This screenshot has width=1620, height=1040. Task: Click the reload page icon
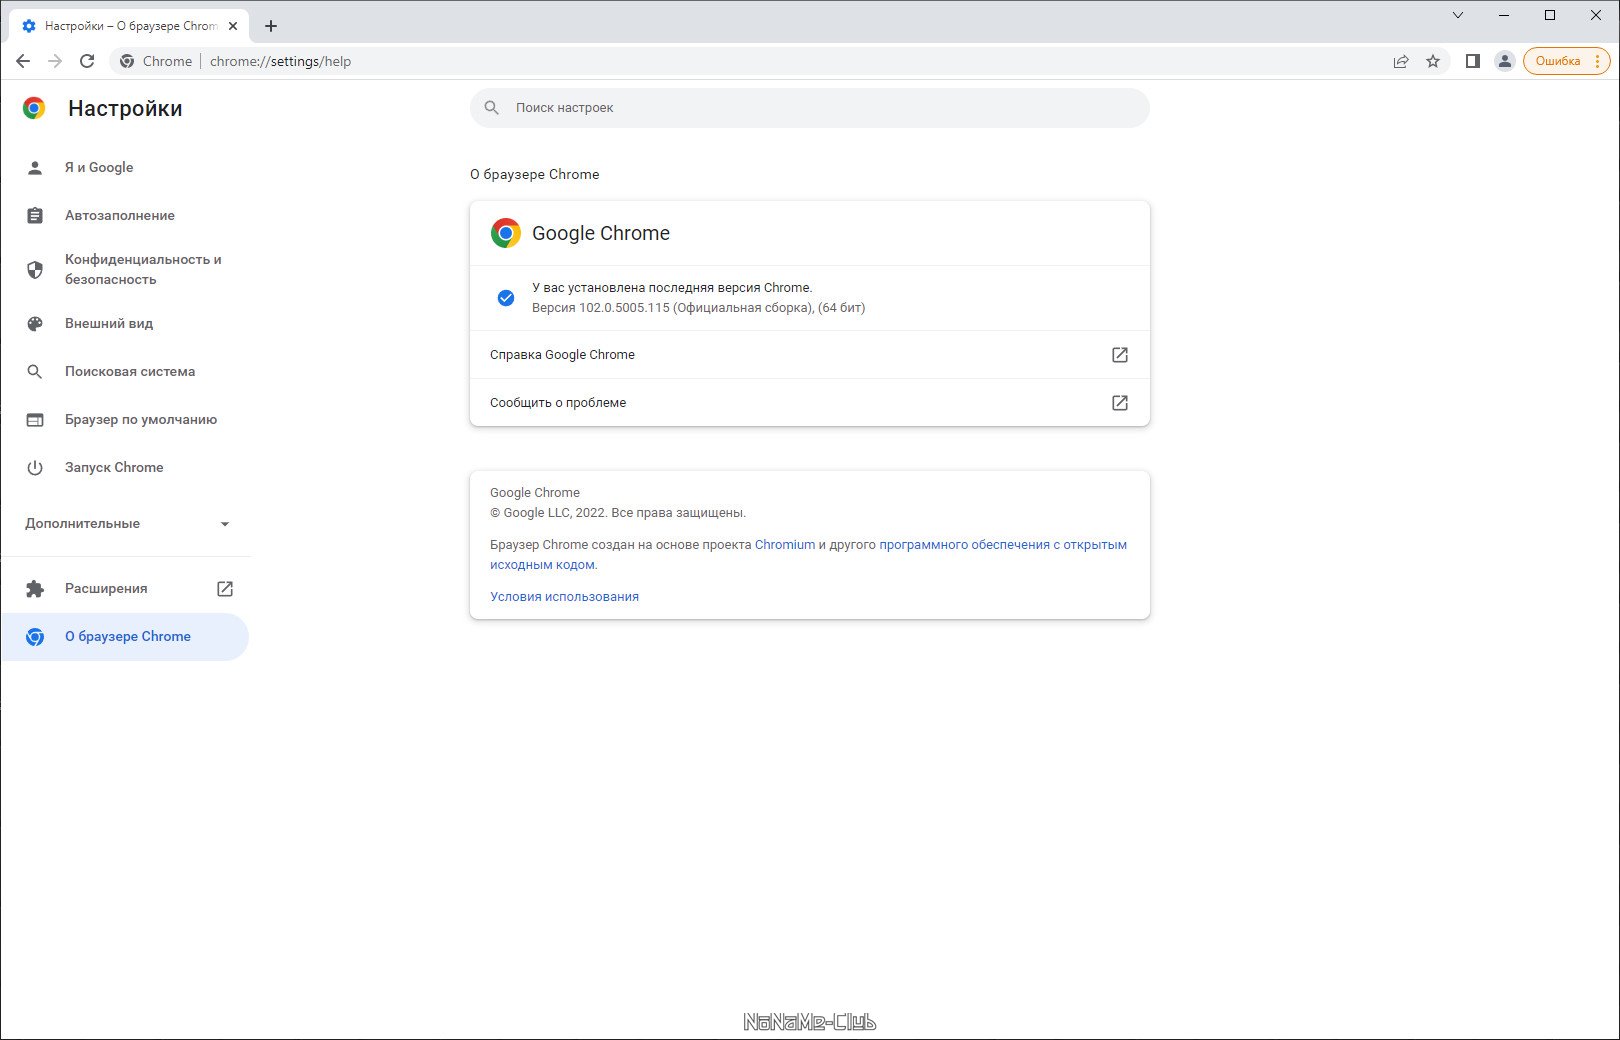point(87,61)
